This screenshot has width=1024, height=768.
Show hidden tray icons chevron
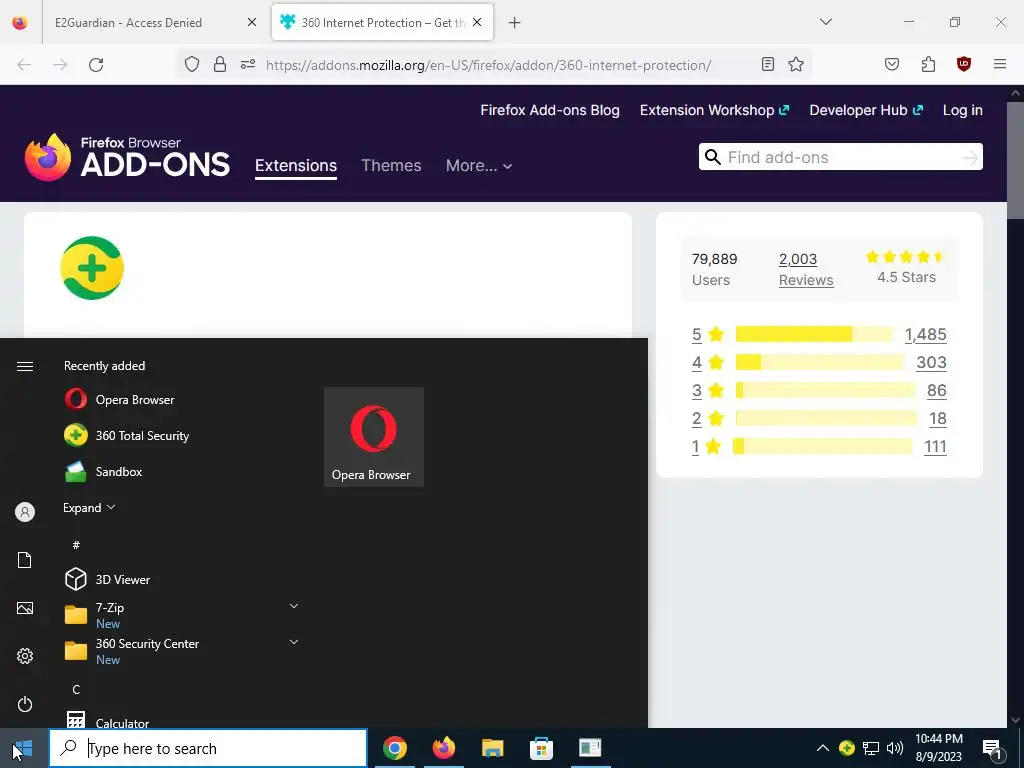[823, 748]
